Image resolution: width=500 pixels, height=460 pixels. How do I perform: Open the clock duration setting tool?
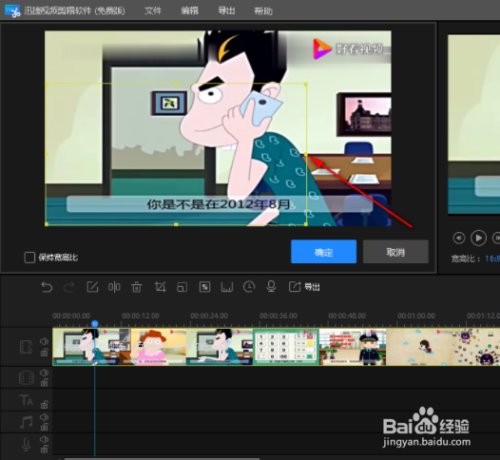pyautogui.click(x=249, y=287)
